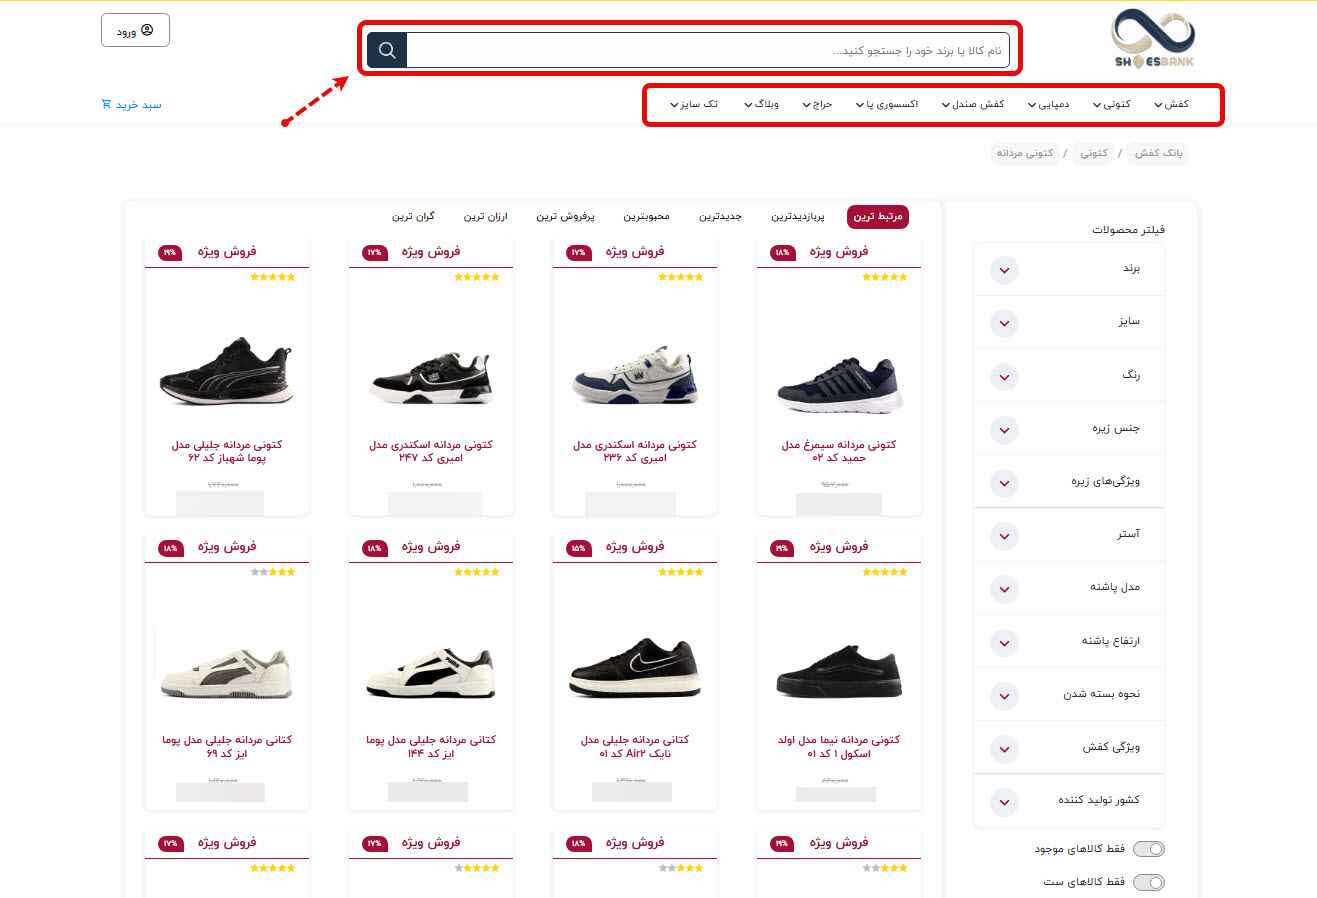Expand the ویژگی کفش filter section
1317x898 pixels.
point(1069,747)
